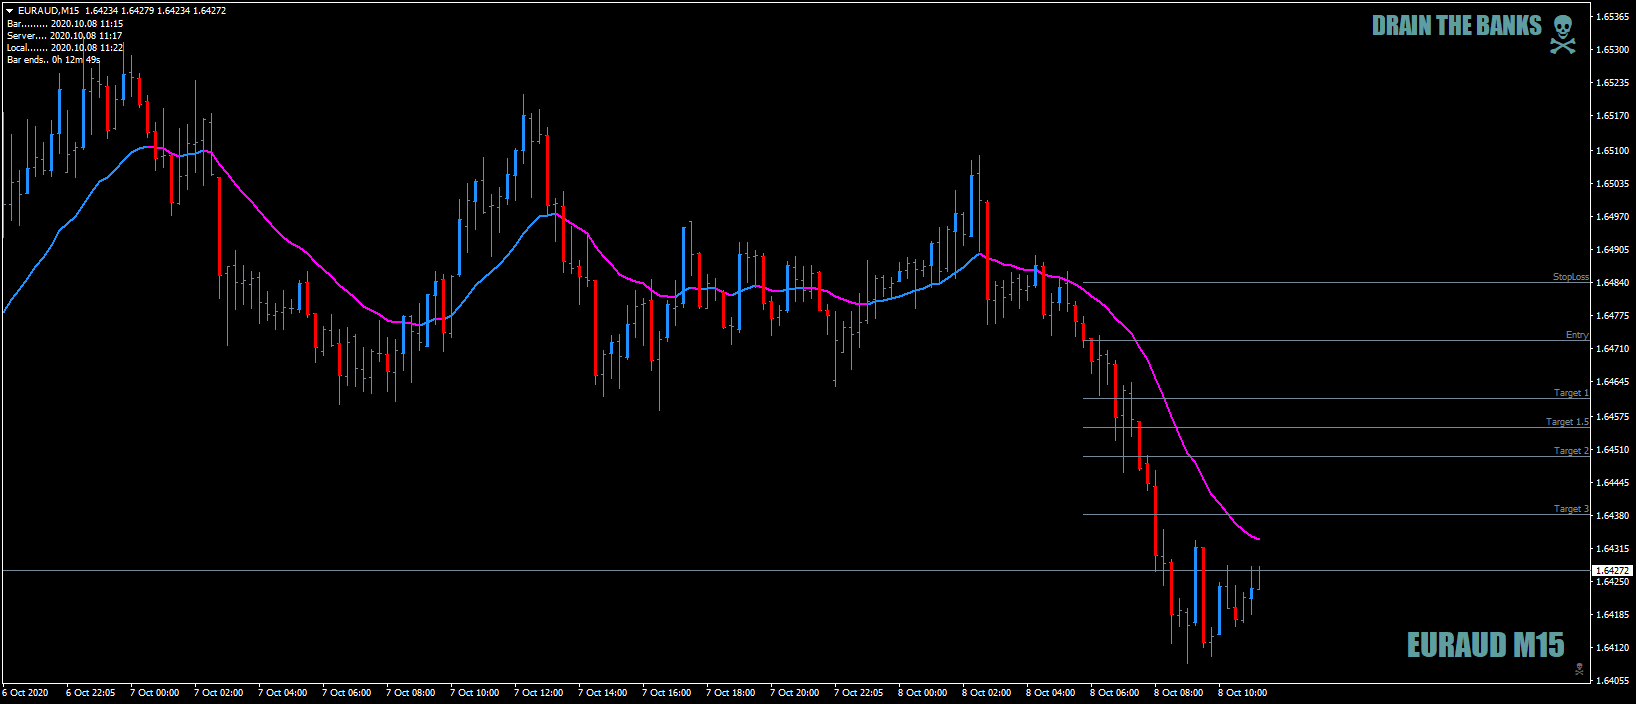
Task: Click the '7 Oct 08:00' time axis label
Action: [x=410, y=693]
